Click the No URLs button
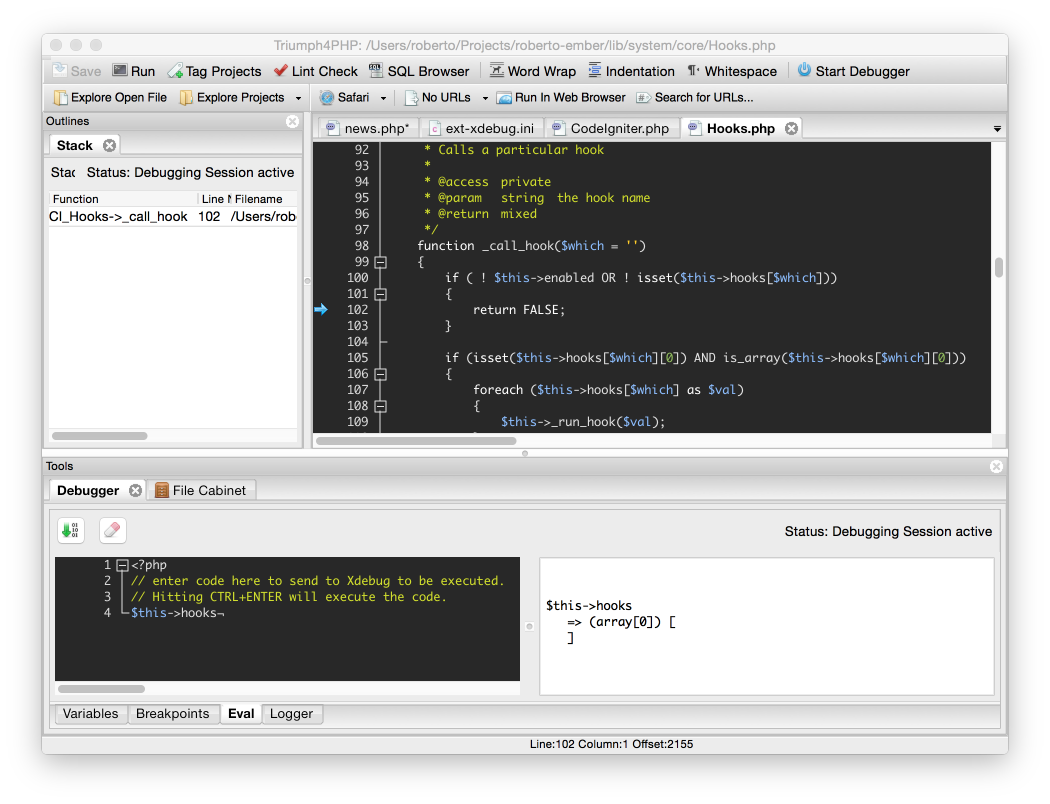The height and width of the screenshot is (804, 1050). 438,98
